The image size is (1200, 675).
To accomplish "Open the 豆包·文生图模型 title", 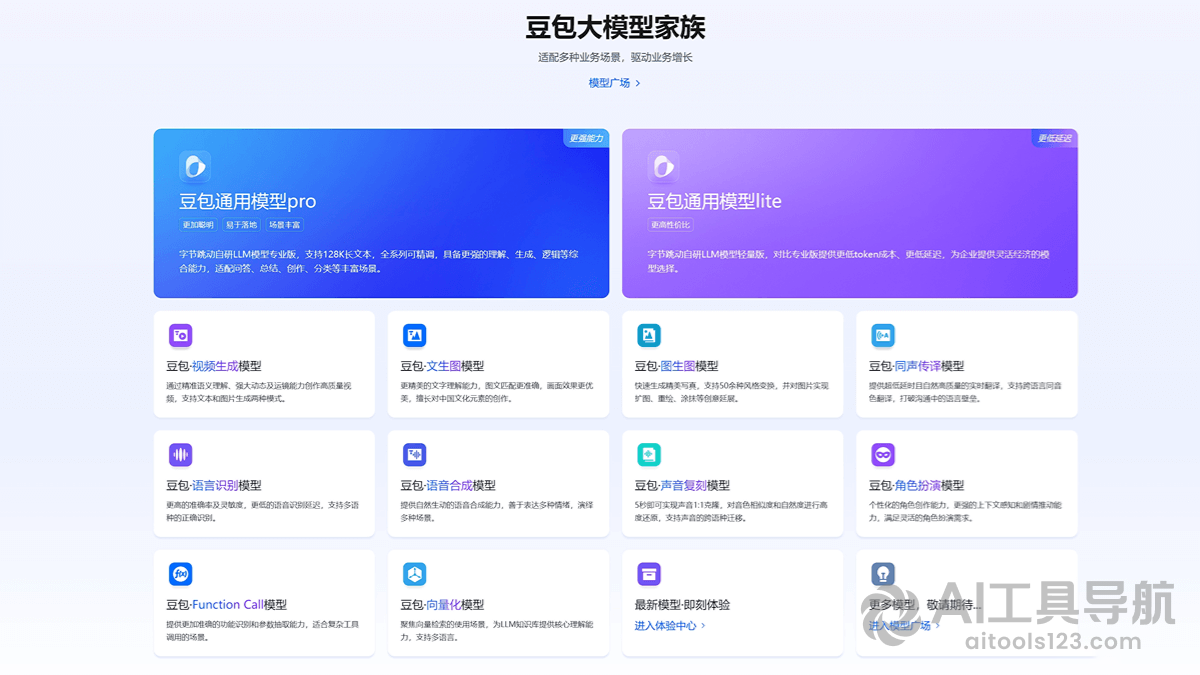I will 442,366.
